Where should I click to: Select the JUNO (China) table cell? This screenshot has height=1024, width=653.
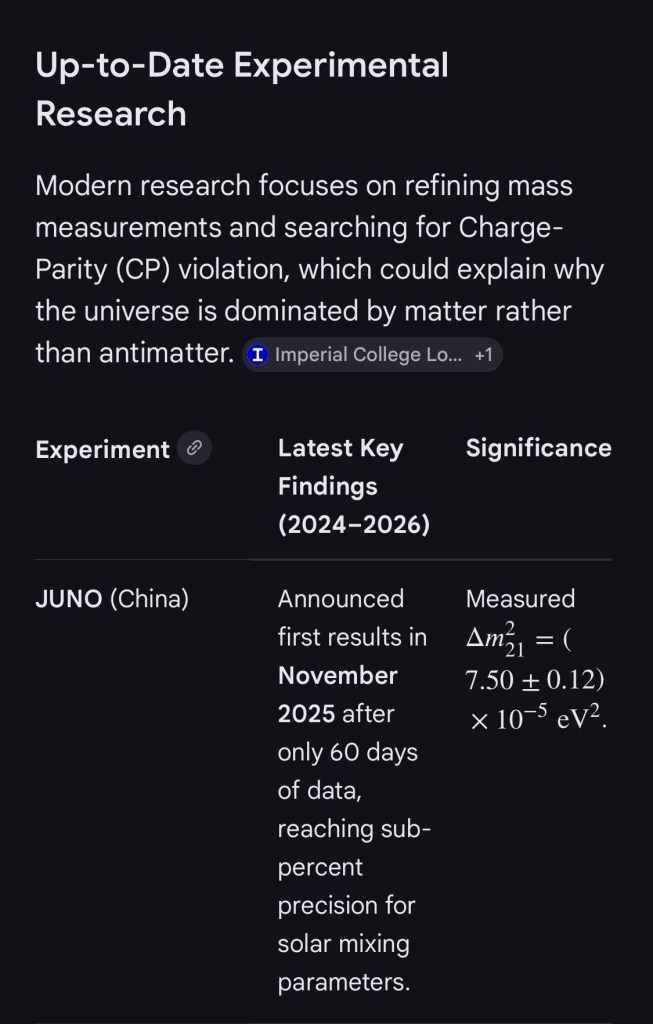point(112,599)
